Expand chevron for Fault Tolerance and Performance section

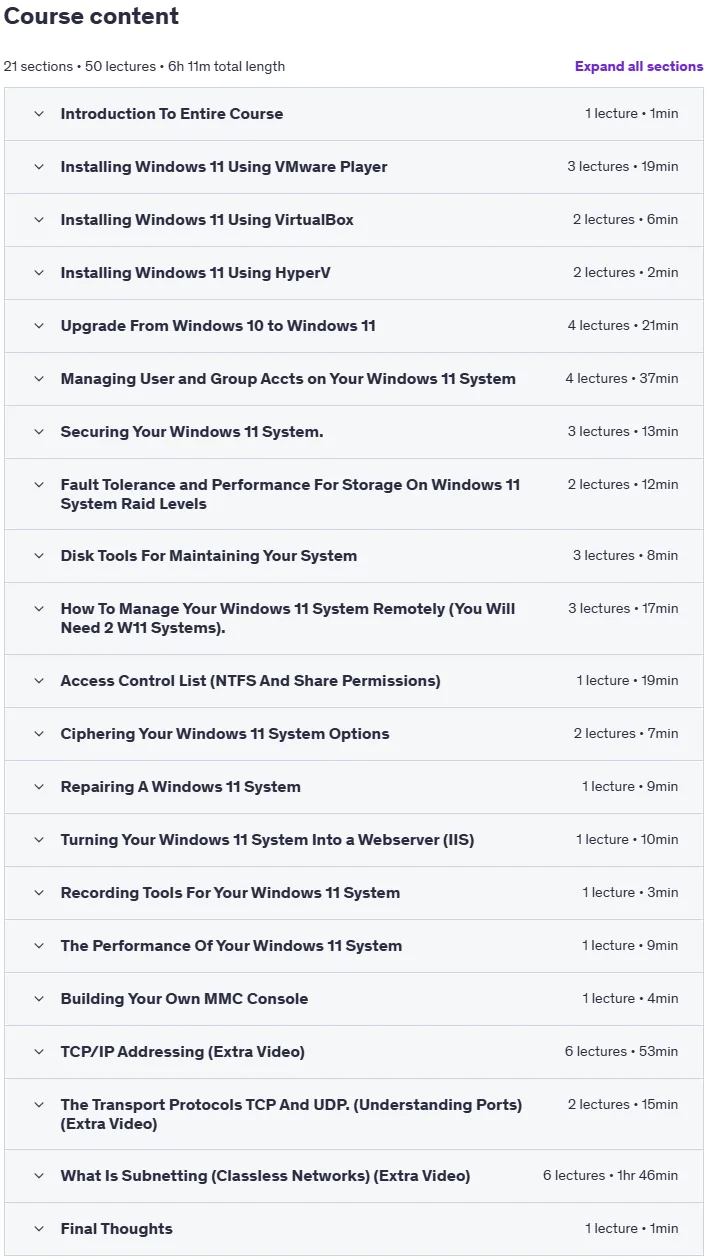[x=39, y=485]
